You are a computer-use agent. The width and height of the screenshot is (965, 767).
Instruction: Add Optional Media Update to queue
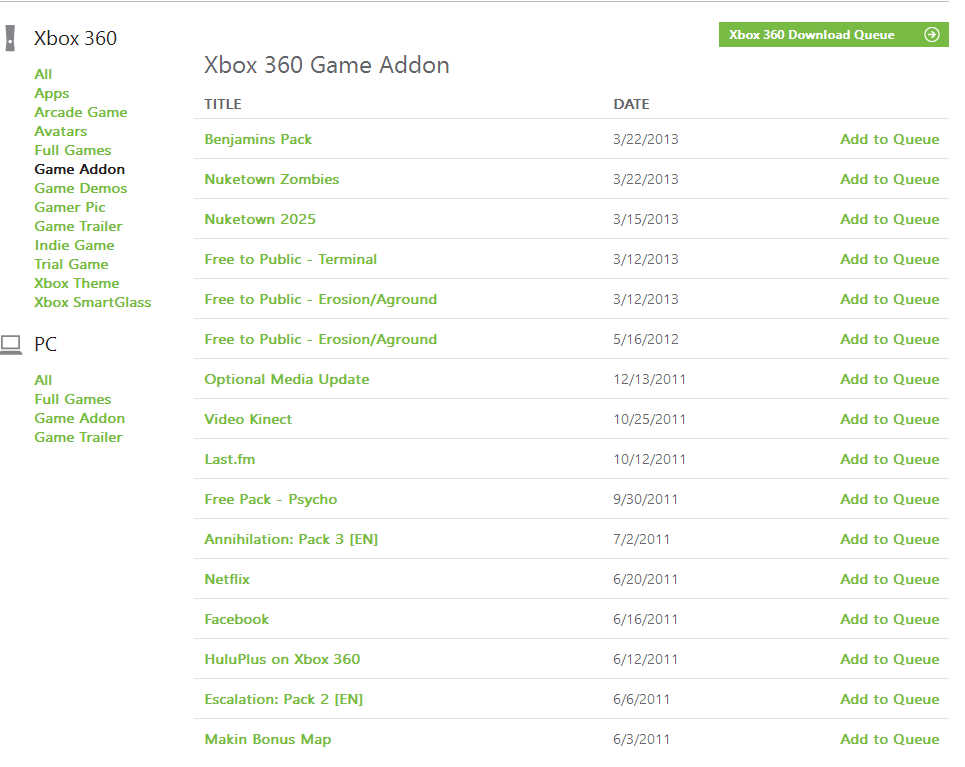point(890,380)
